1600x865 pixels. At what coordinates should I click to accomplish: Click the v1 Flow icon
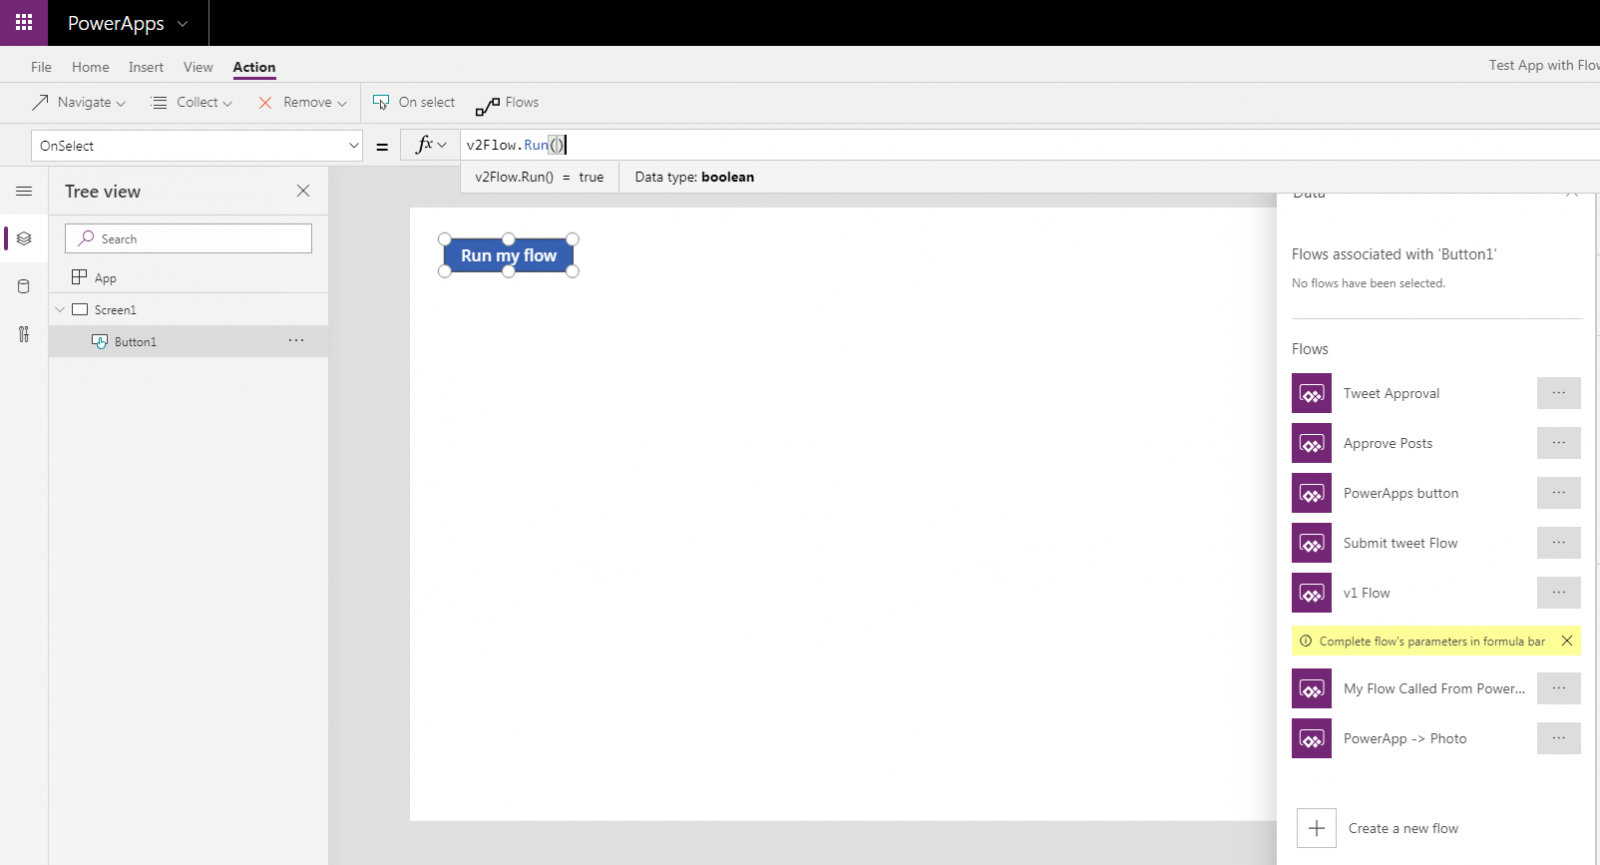1311,593
